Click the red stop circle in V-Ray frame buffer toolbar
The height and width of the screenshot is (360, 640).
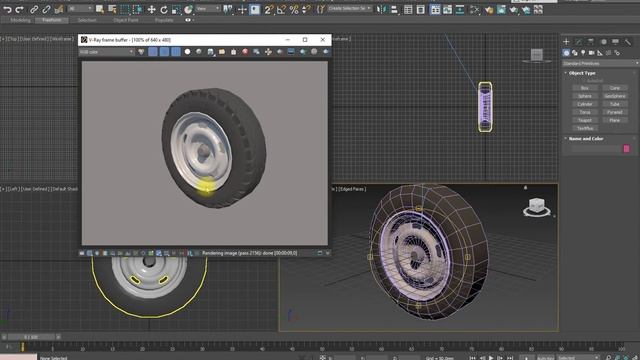(x=245, y=51)
